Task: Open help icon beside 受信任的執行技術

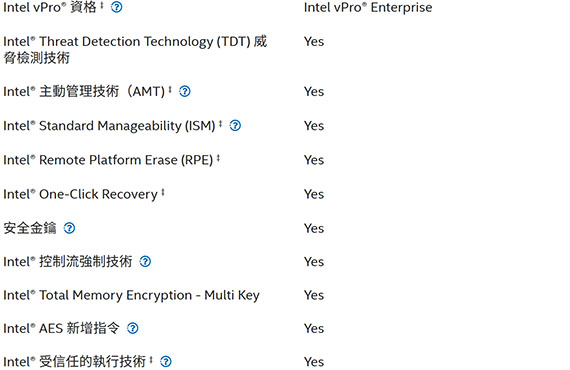Action: click(166, 362)
